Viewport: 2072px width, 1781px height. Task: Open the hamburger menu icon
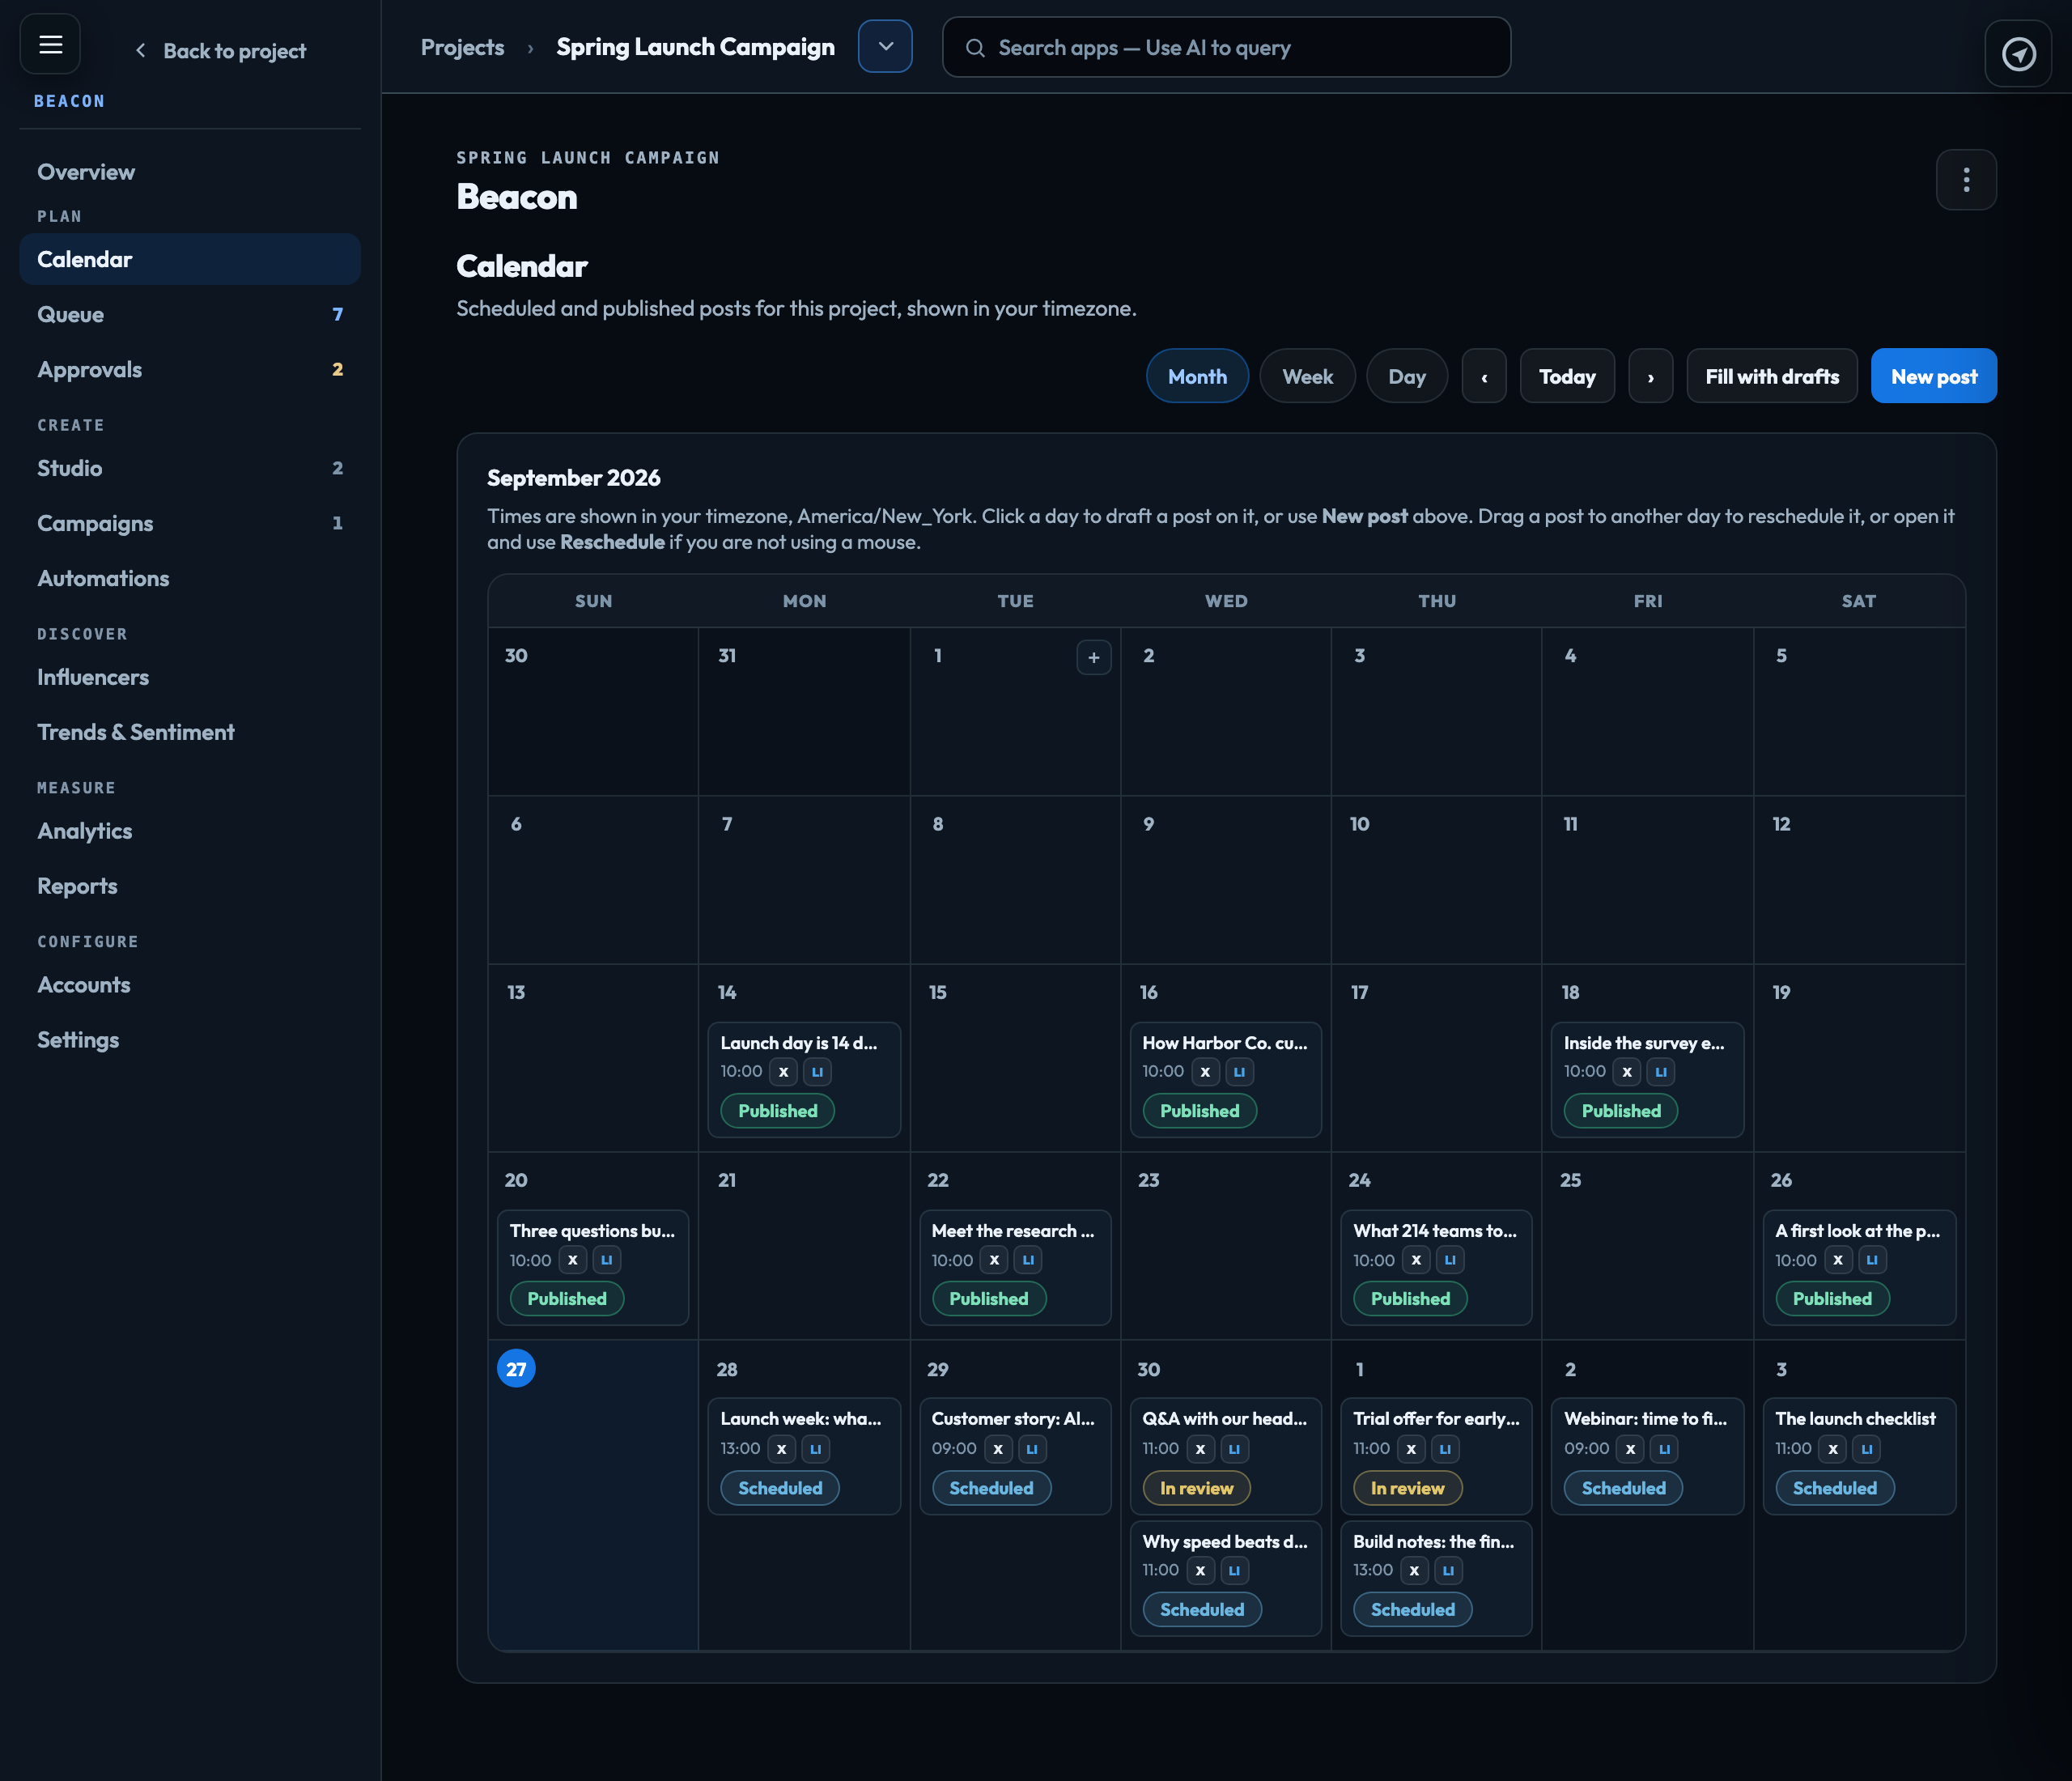50,45
